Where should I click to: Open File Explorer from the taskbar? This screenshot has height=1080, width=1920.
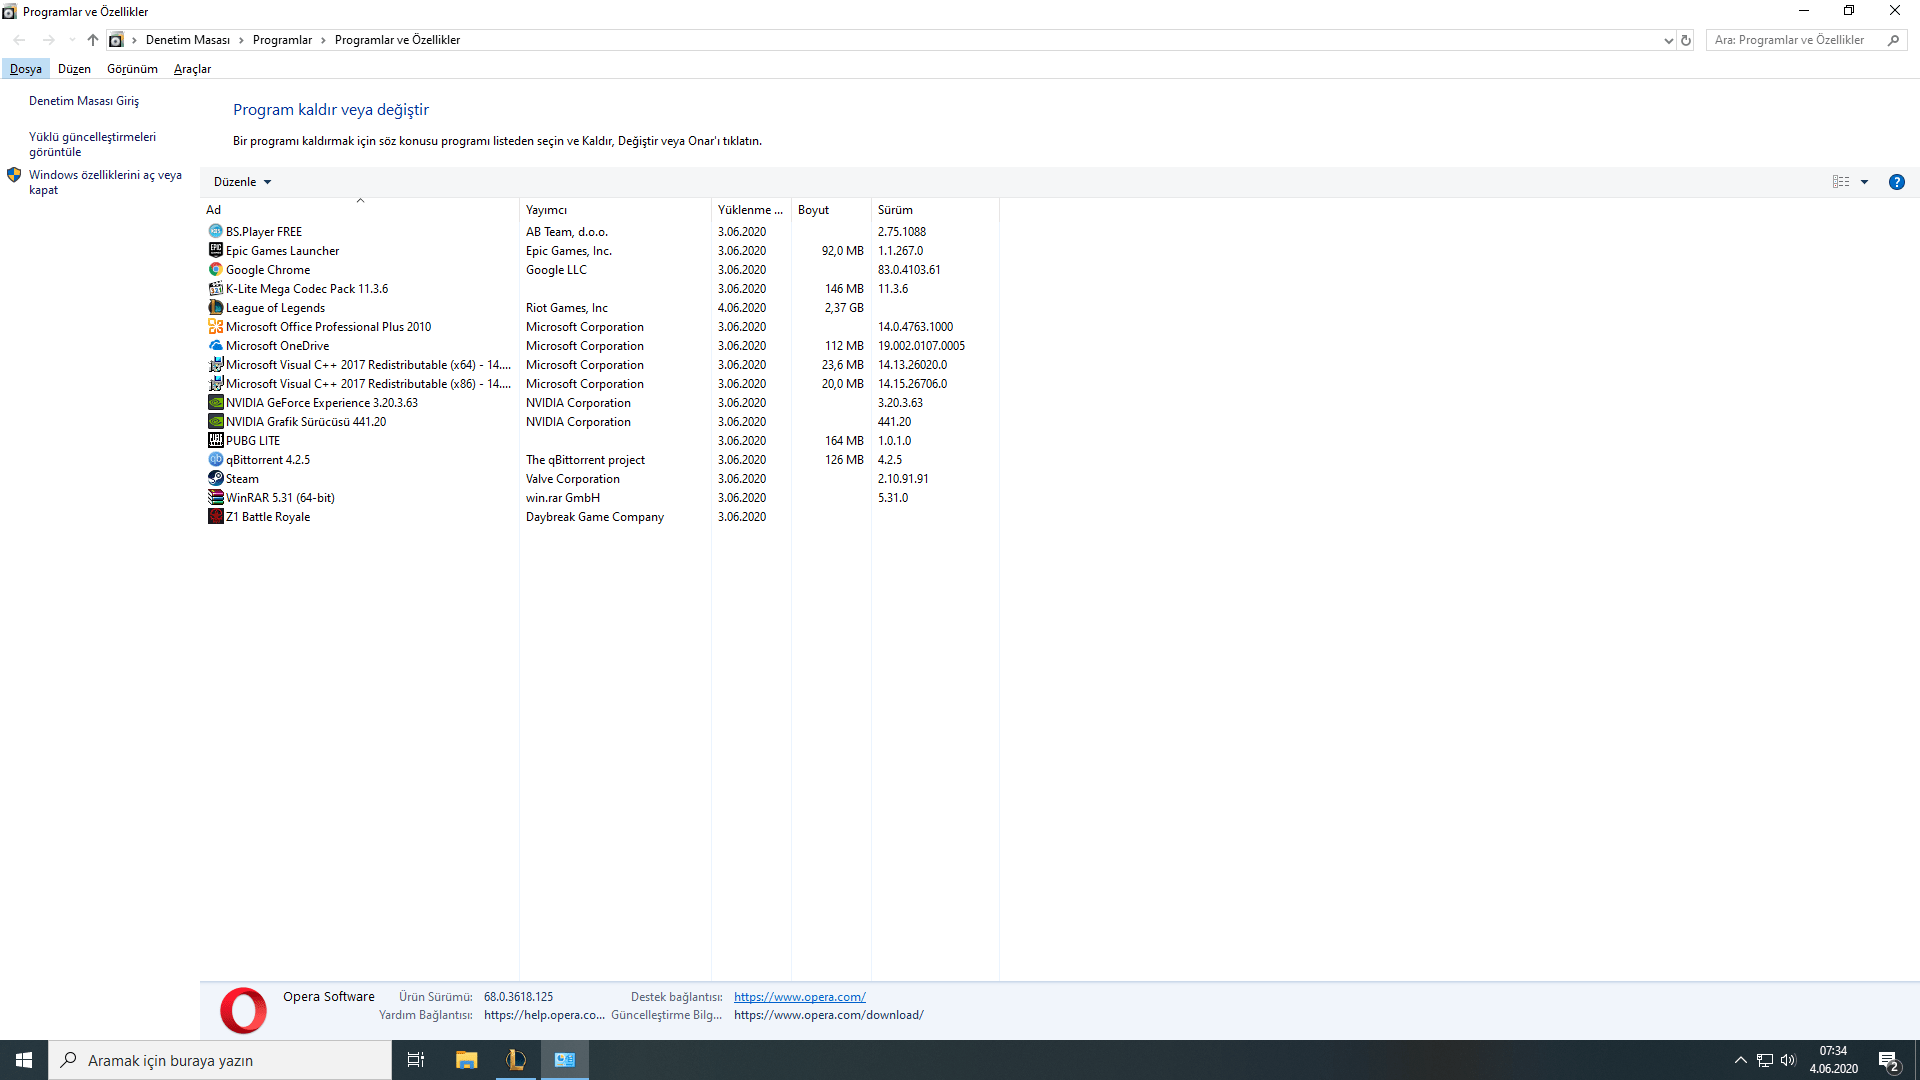pyautogui.click(x=466, y=1060)
